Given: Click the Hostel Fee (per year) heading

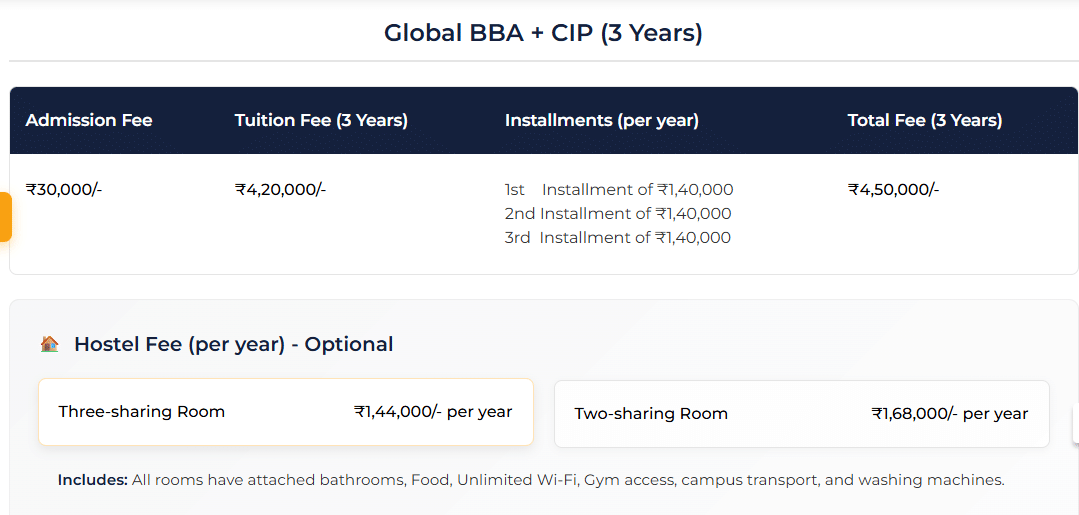Looking at the screenshot, I should (x=233, y=344).
